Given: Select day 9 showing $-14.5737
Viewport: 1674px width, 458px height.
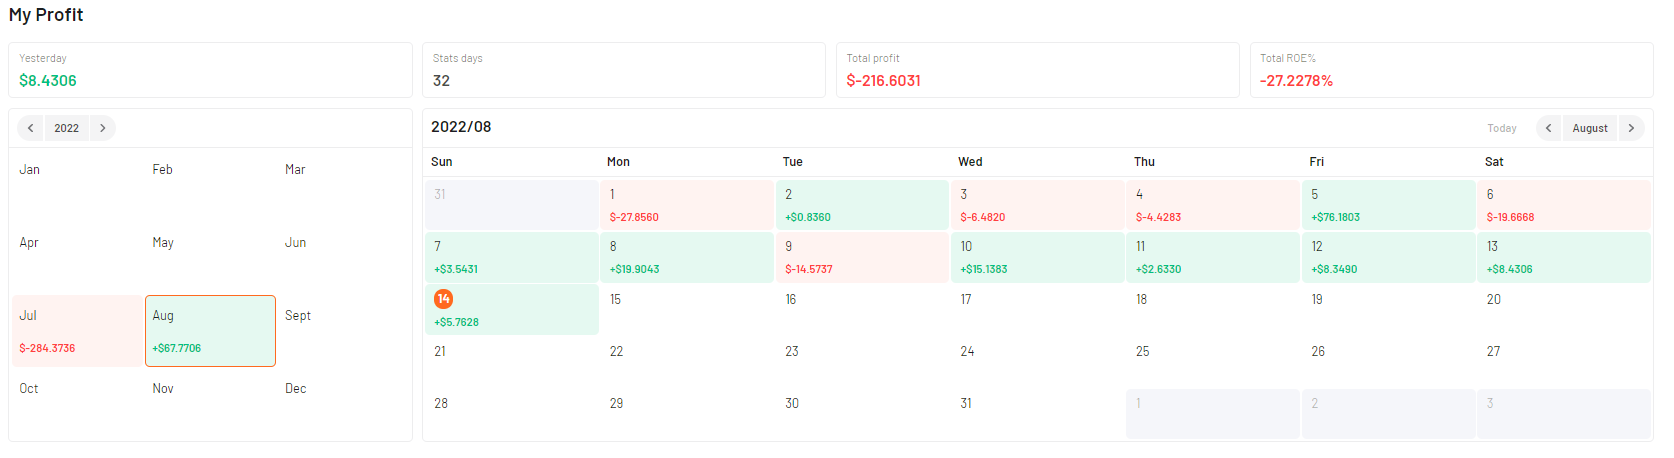Looking at the screenshot, I should click(862, 257).
